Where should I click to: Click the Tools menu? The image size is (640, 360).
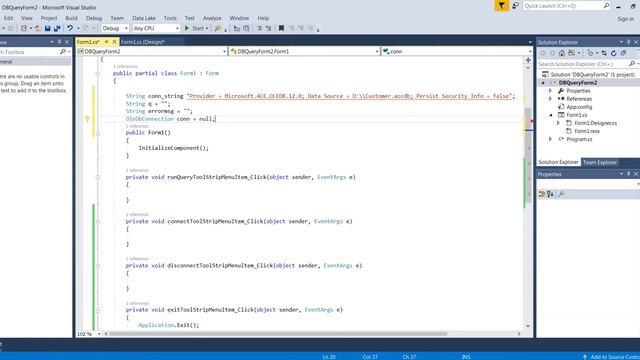click(x=170, y=18)
